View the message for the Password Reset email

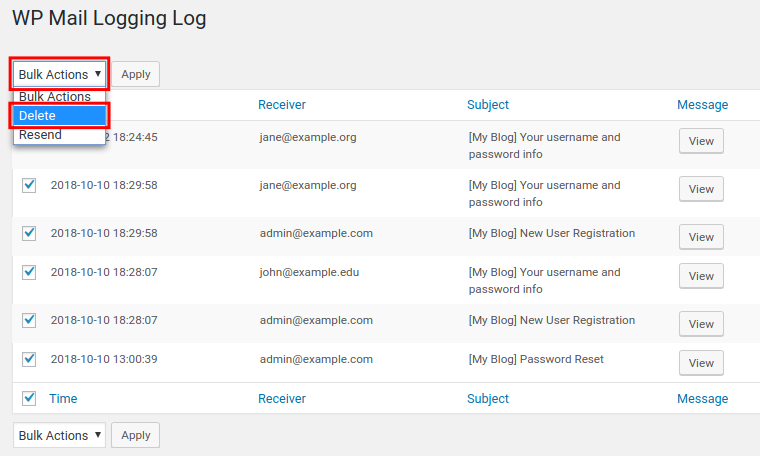click(x=701, y=363)
